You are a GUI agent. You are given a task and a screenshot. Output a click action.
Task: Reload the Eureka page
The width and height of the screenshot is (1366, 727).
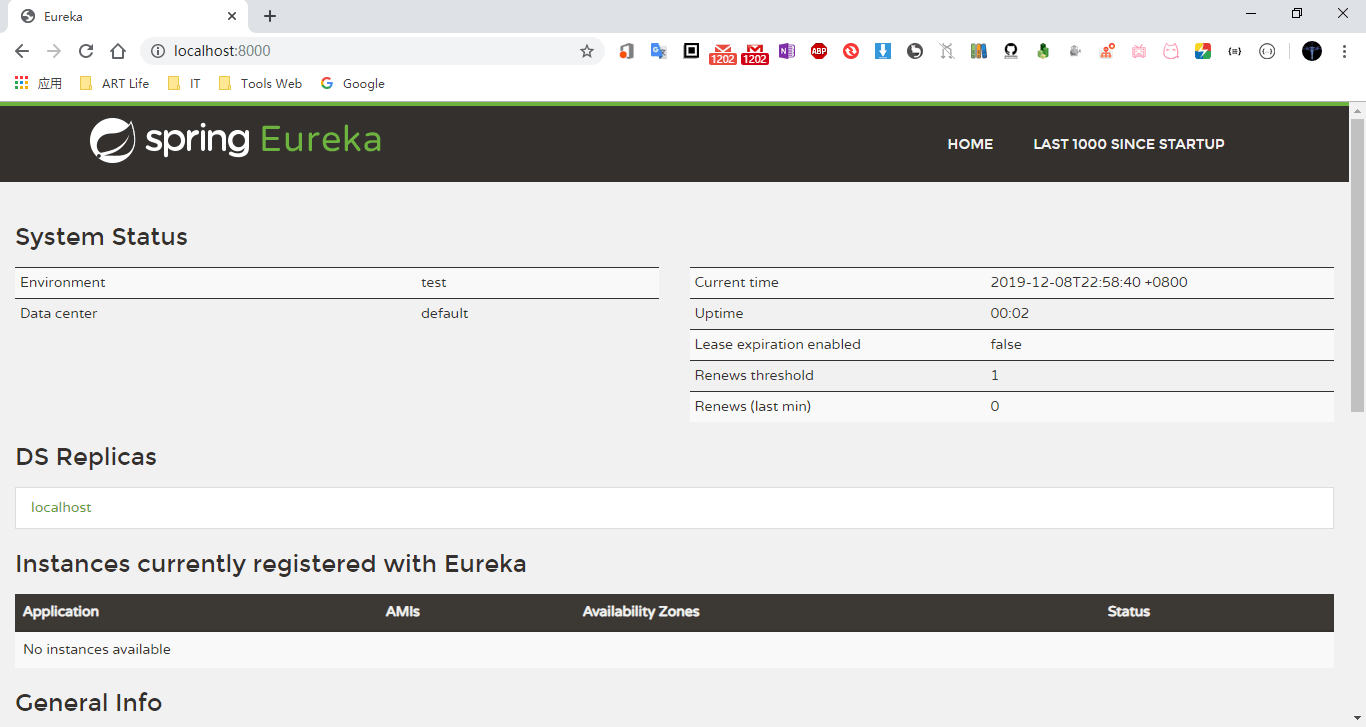pos(86,51)
